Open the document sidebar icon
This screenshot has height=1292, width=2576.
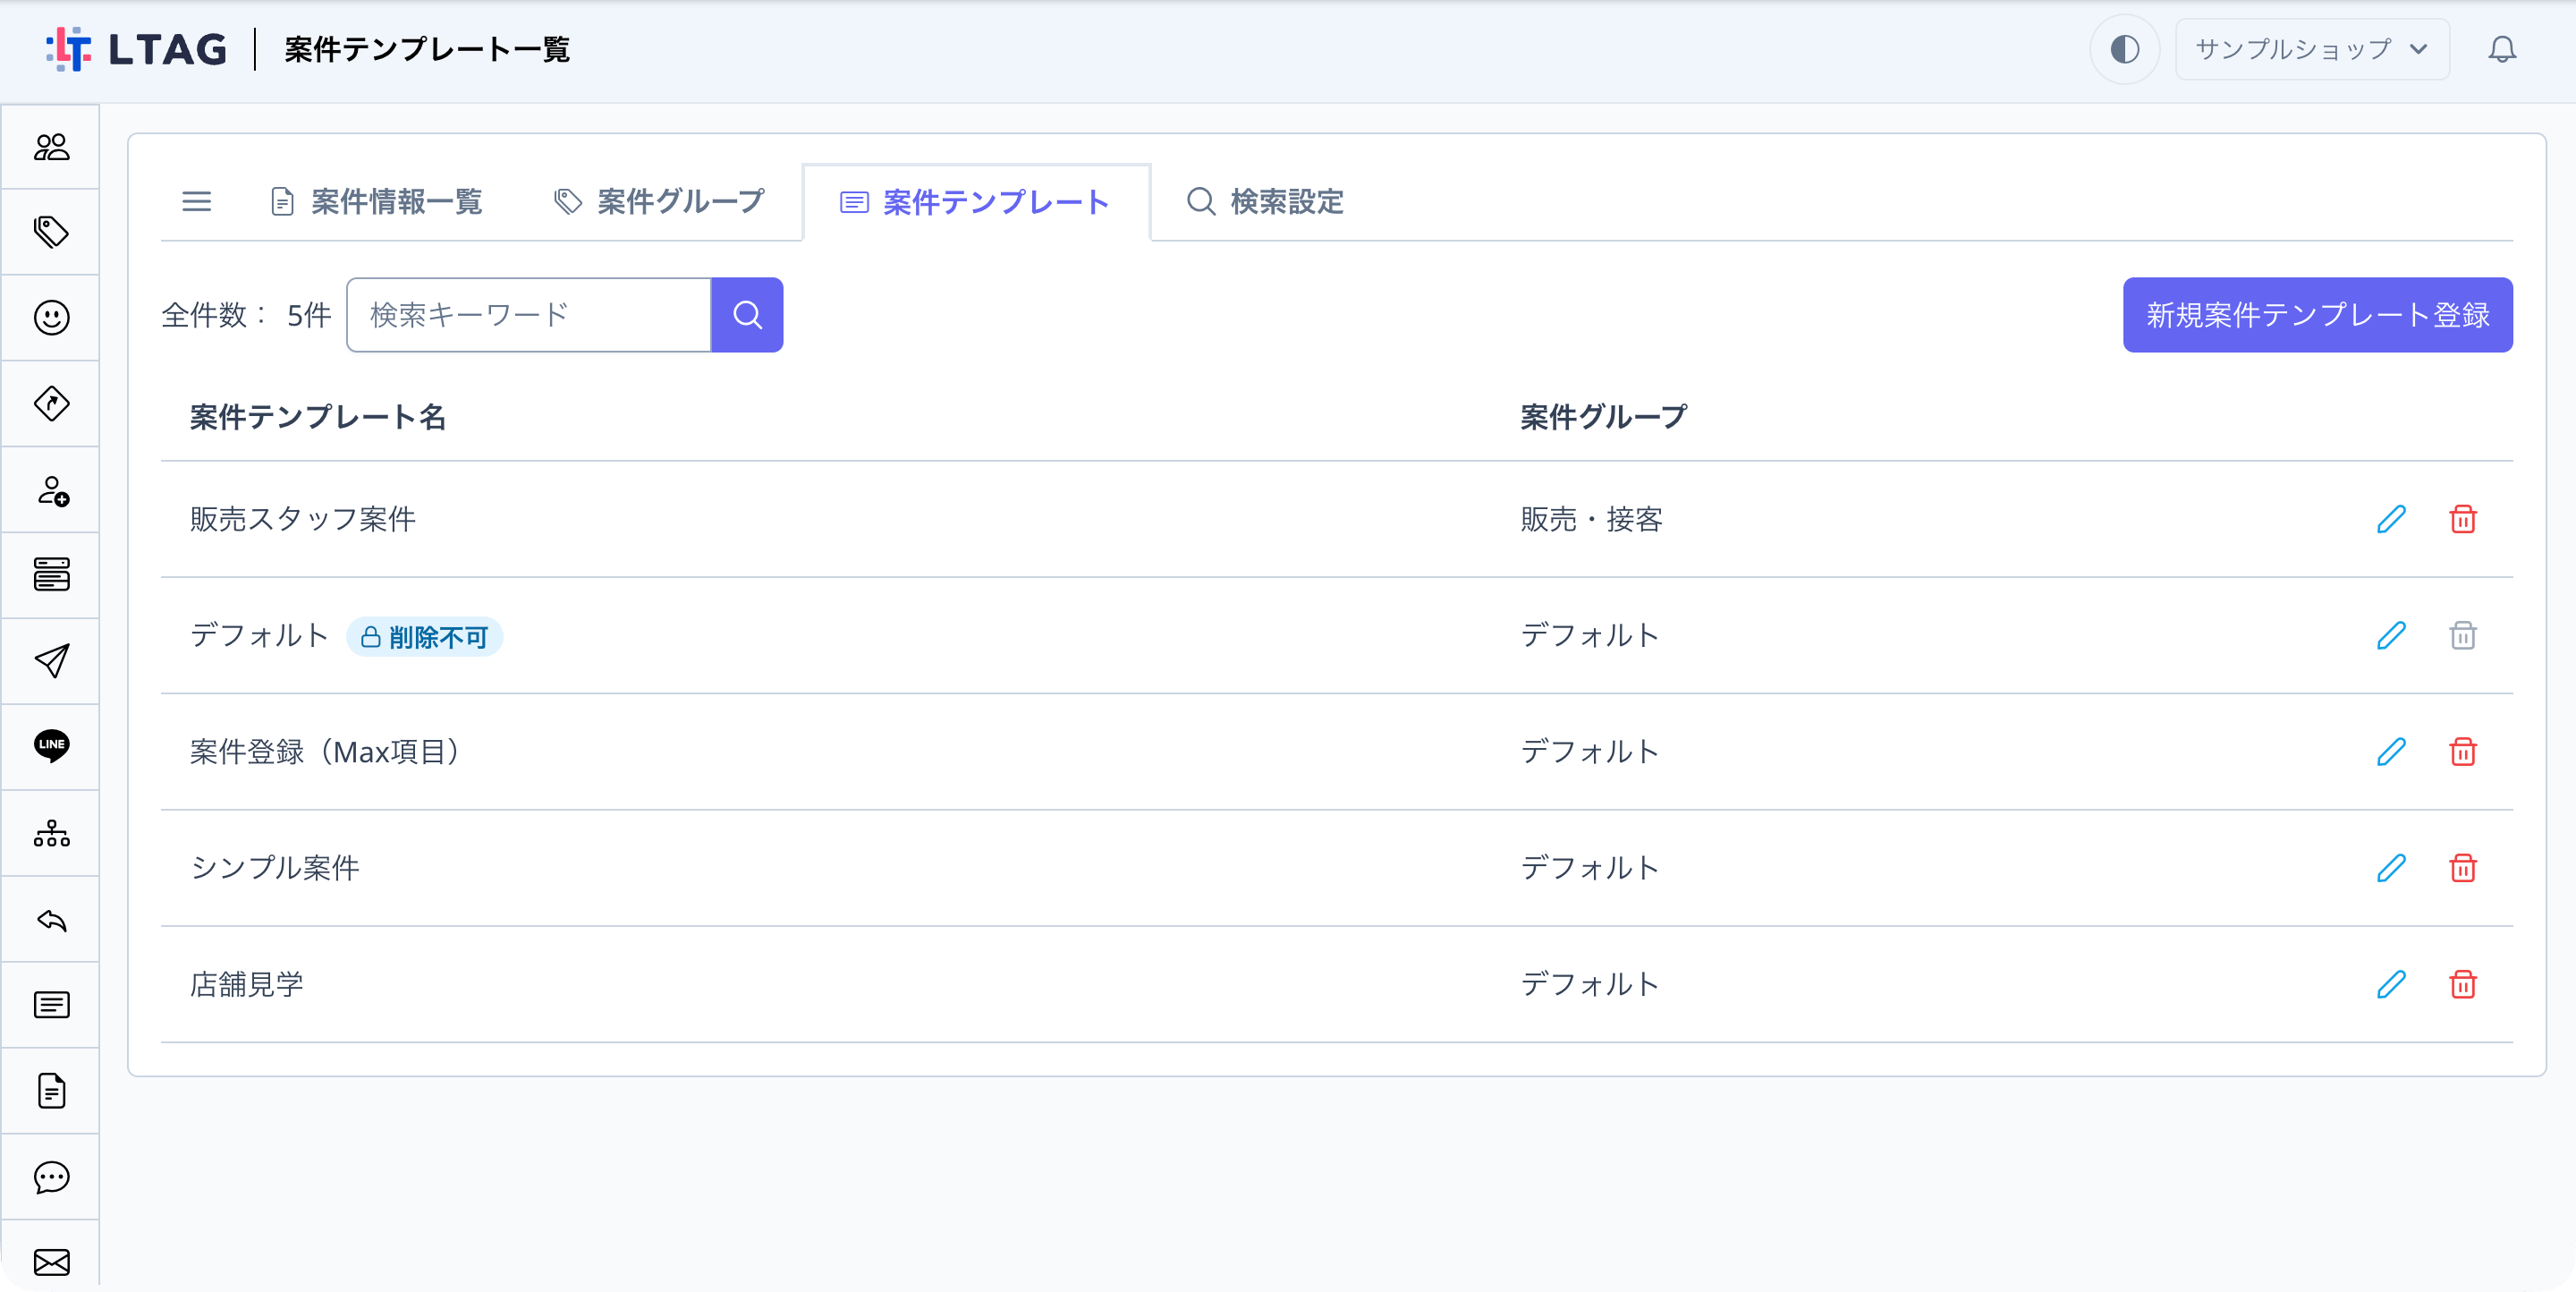click(x=51, y=1091)
